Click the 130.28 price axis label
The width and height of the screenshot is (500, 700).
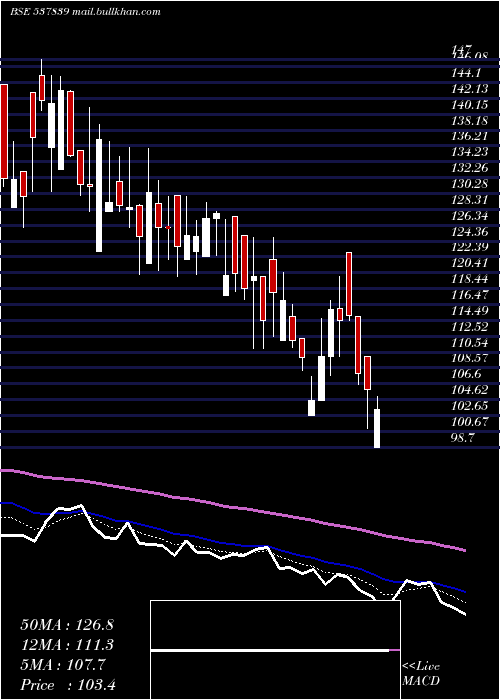(470, 184)
